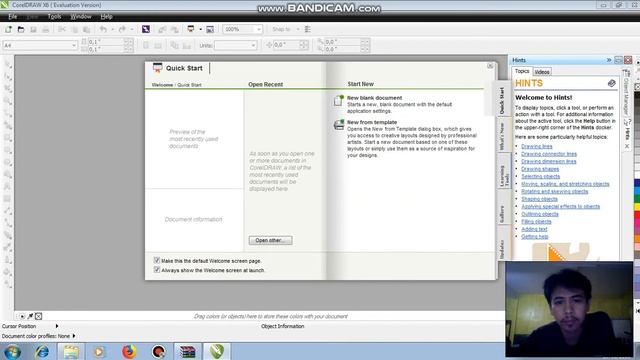Click the Cut scissors toolbar icon
The image size is (640, 360).
62,29
